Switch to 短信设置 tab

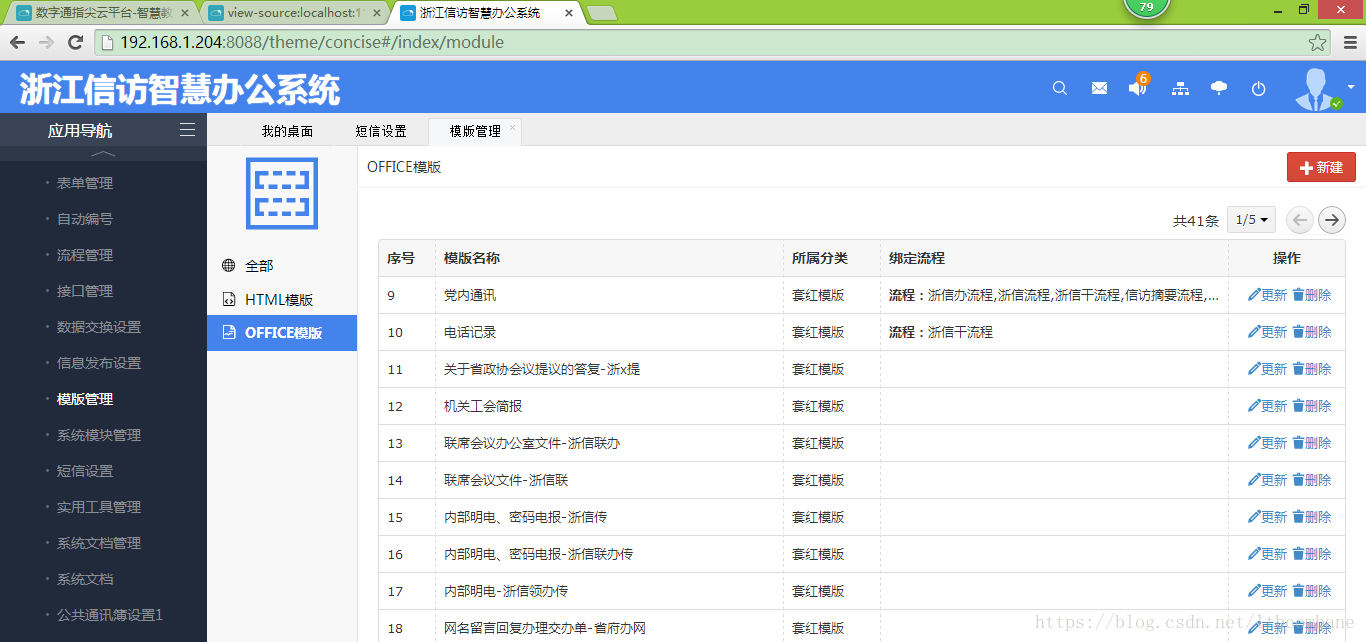381,131
